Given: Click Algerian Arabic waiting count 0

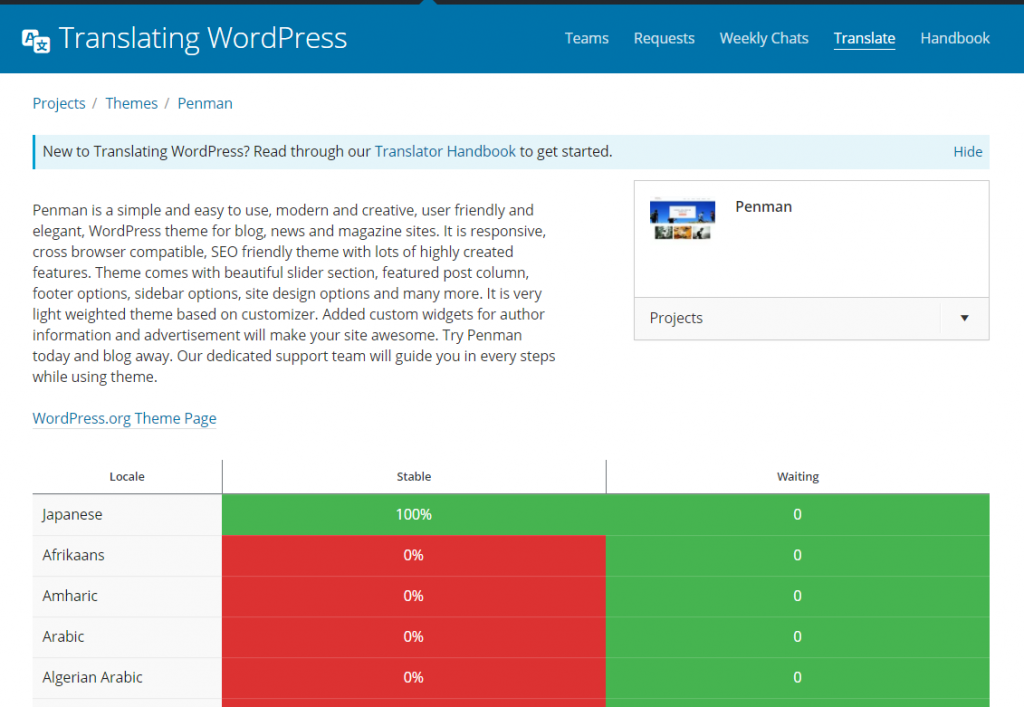Looking at the screenshot, I should [x=797, y=678].
